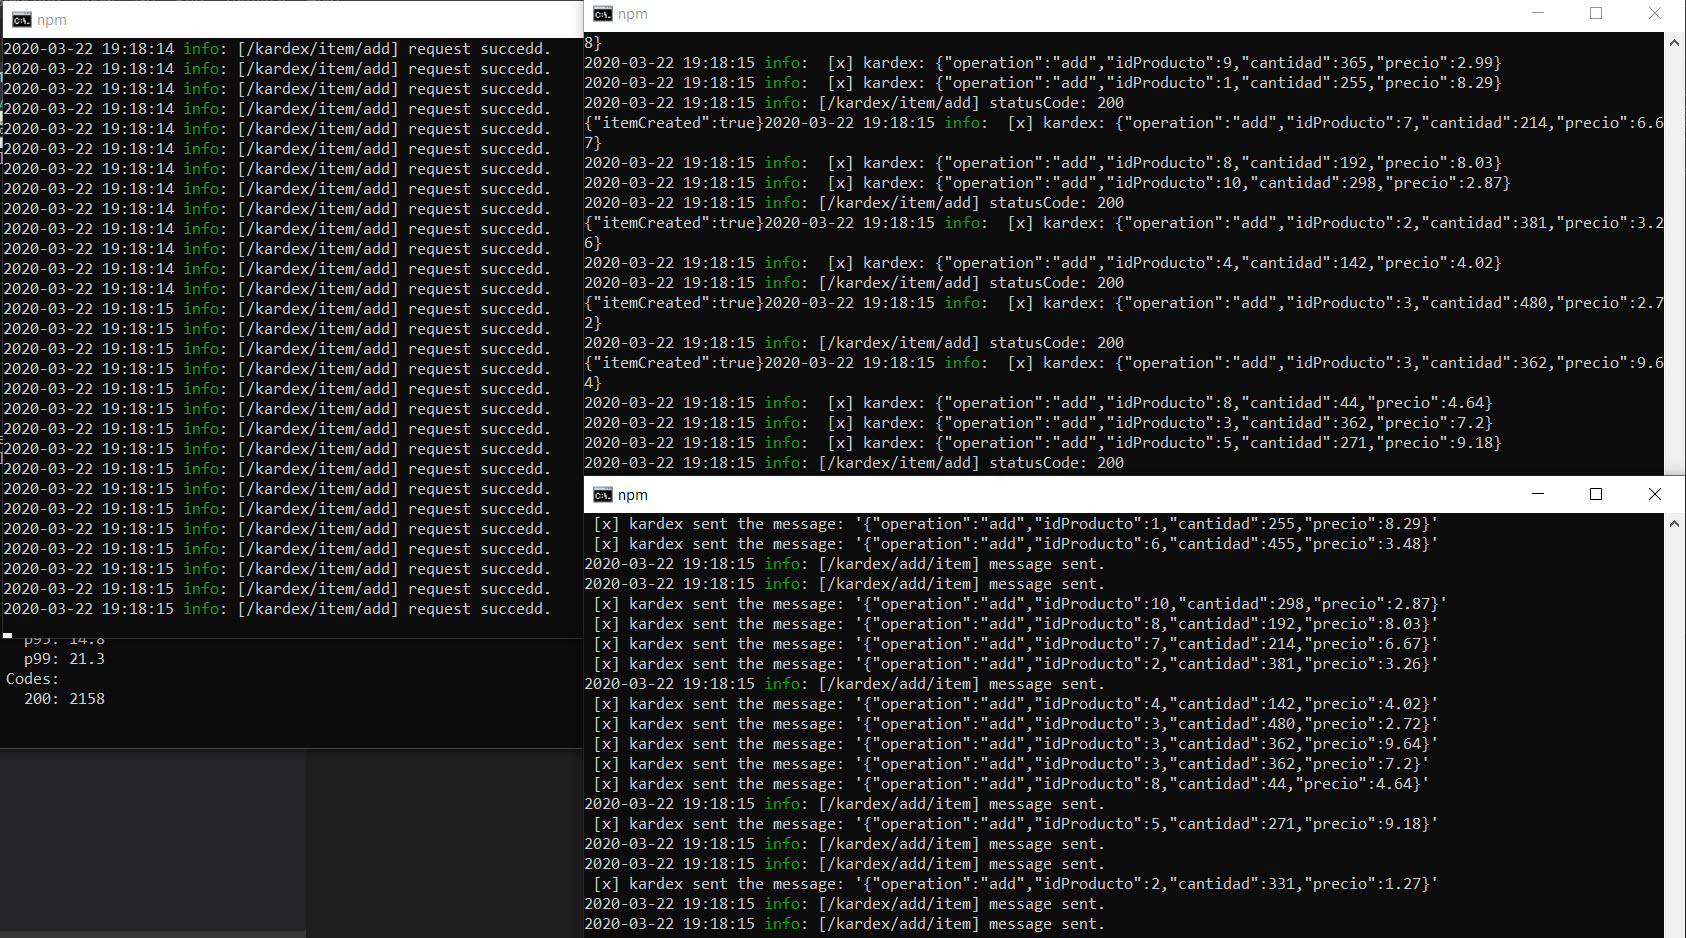Close the top-right npm window
1686x938 pixels.
click(x=1655, y=13)
